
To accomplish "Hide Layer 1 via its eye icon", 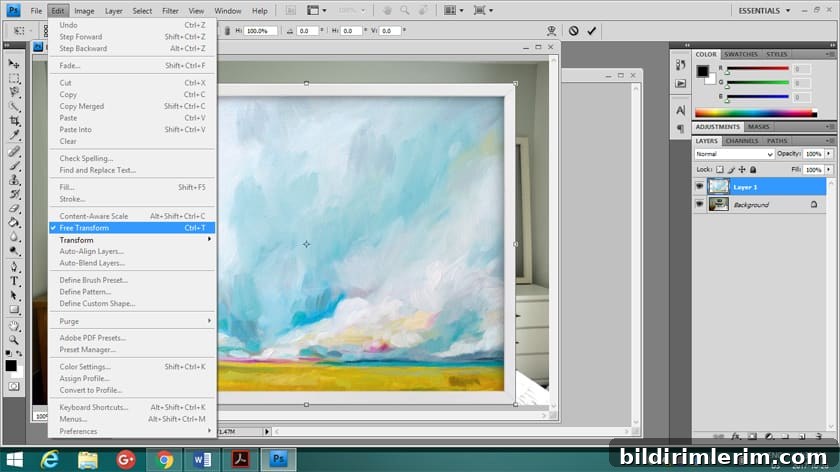I will (699, 186).
